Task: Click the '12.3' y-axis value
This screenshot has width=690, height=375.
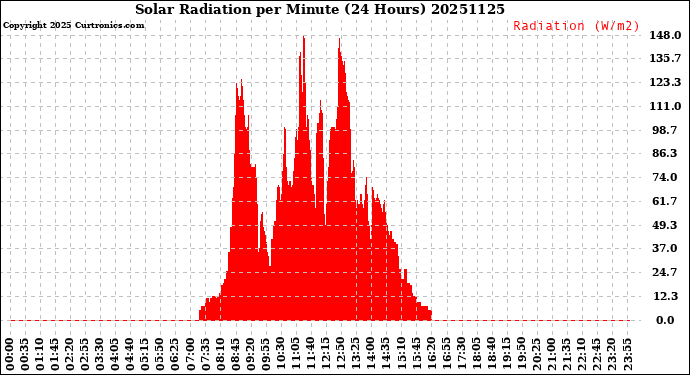Action: tap(664, 296)
